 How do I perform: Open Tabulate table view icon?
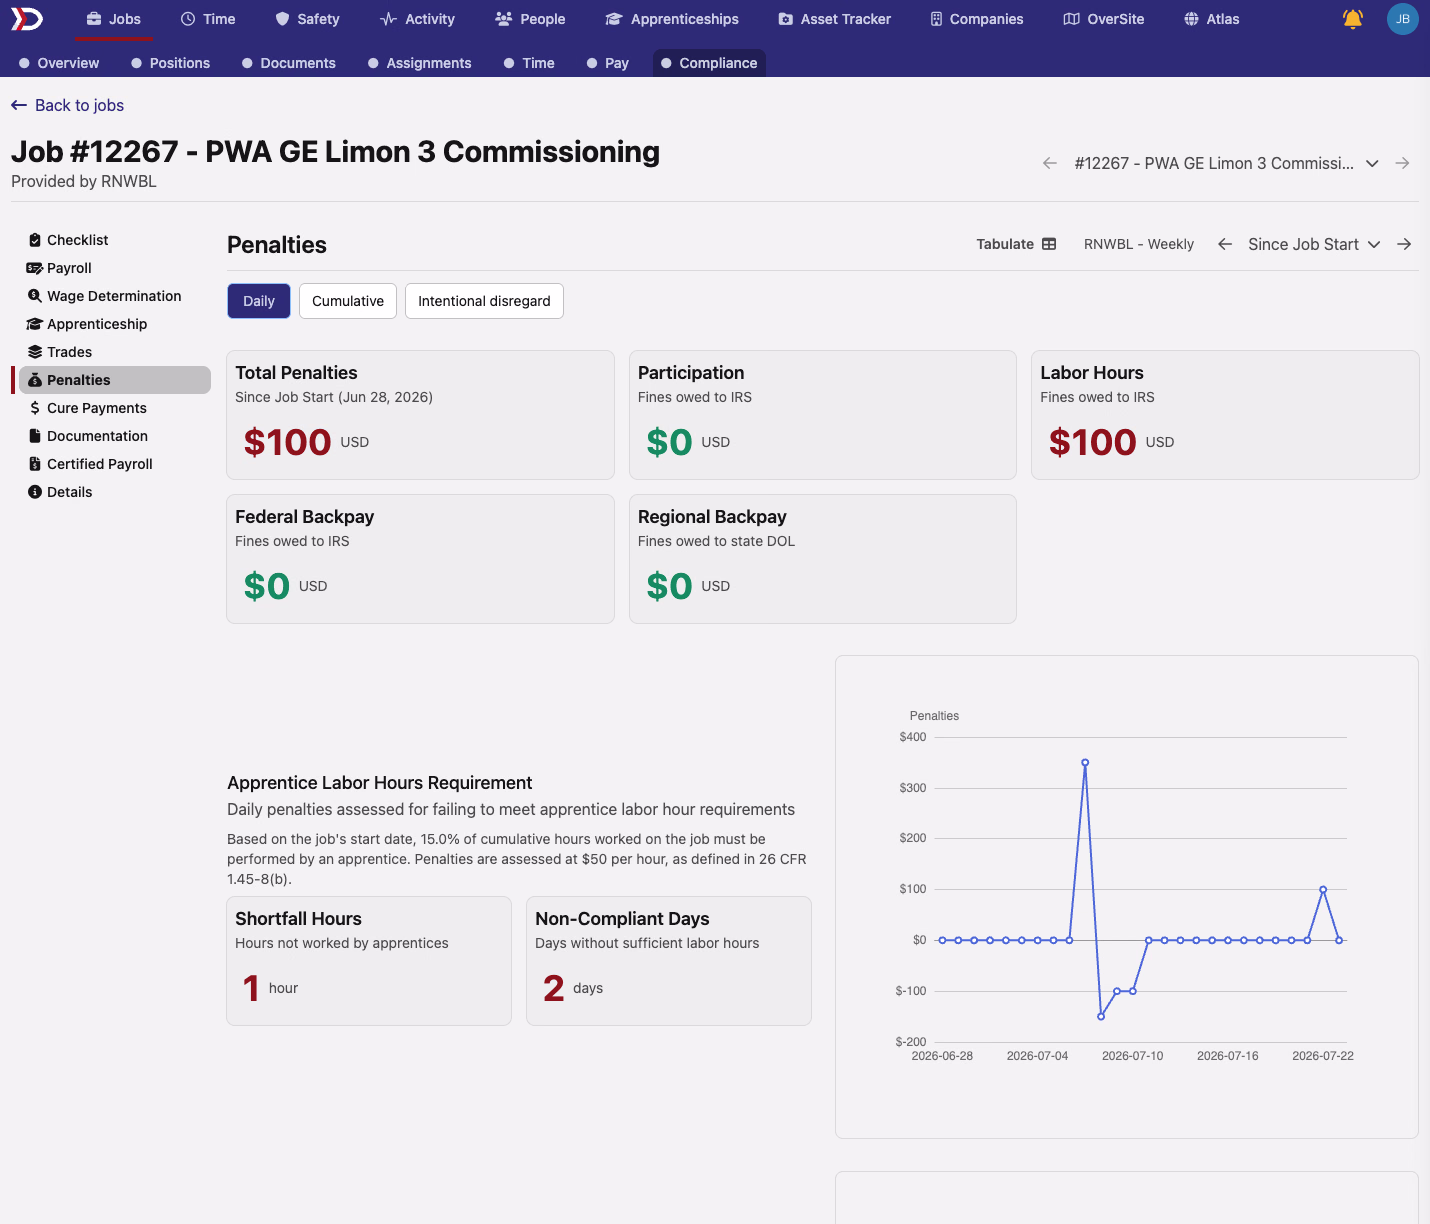point(1049,244)
